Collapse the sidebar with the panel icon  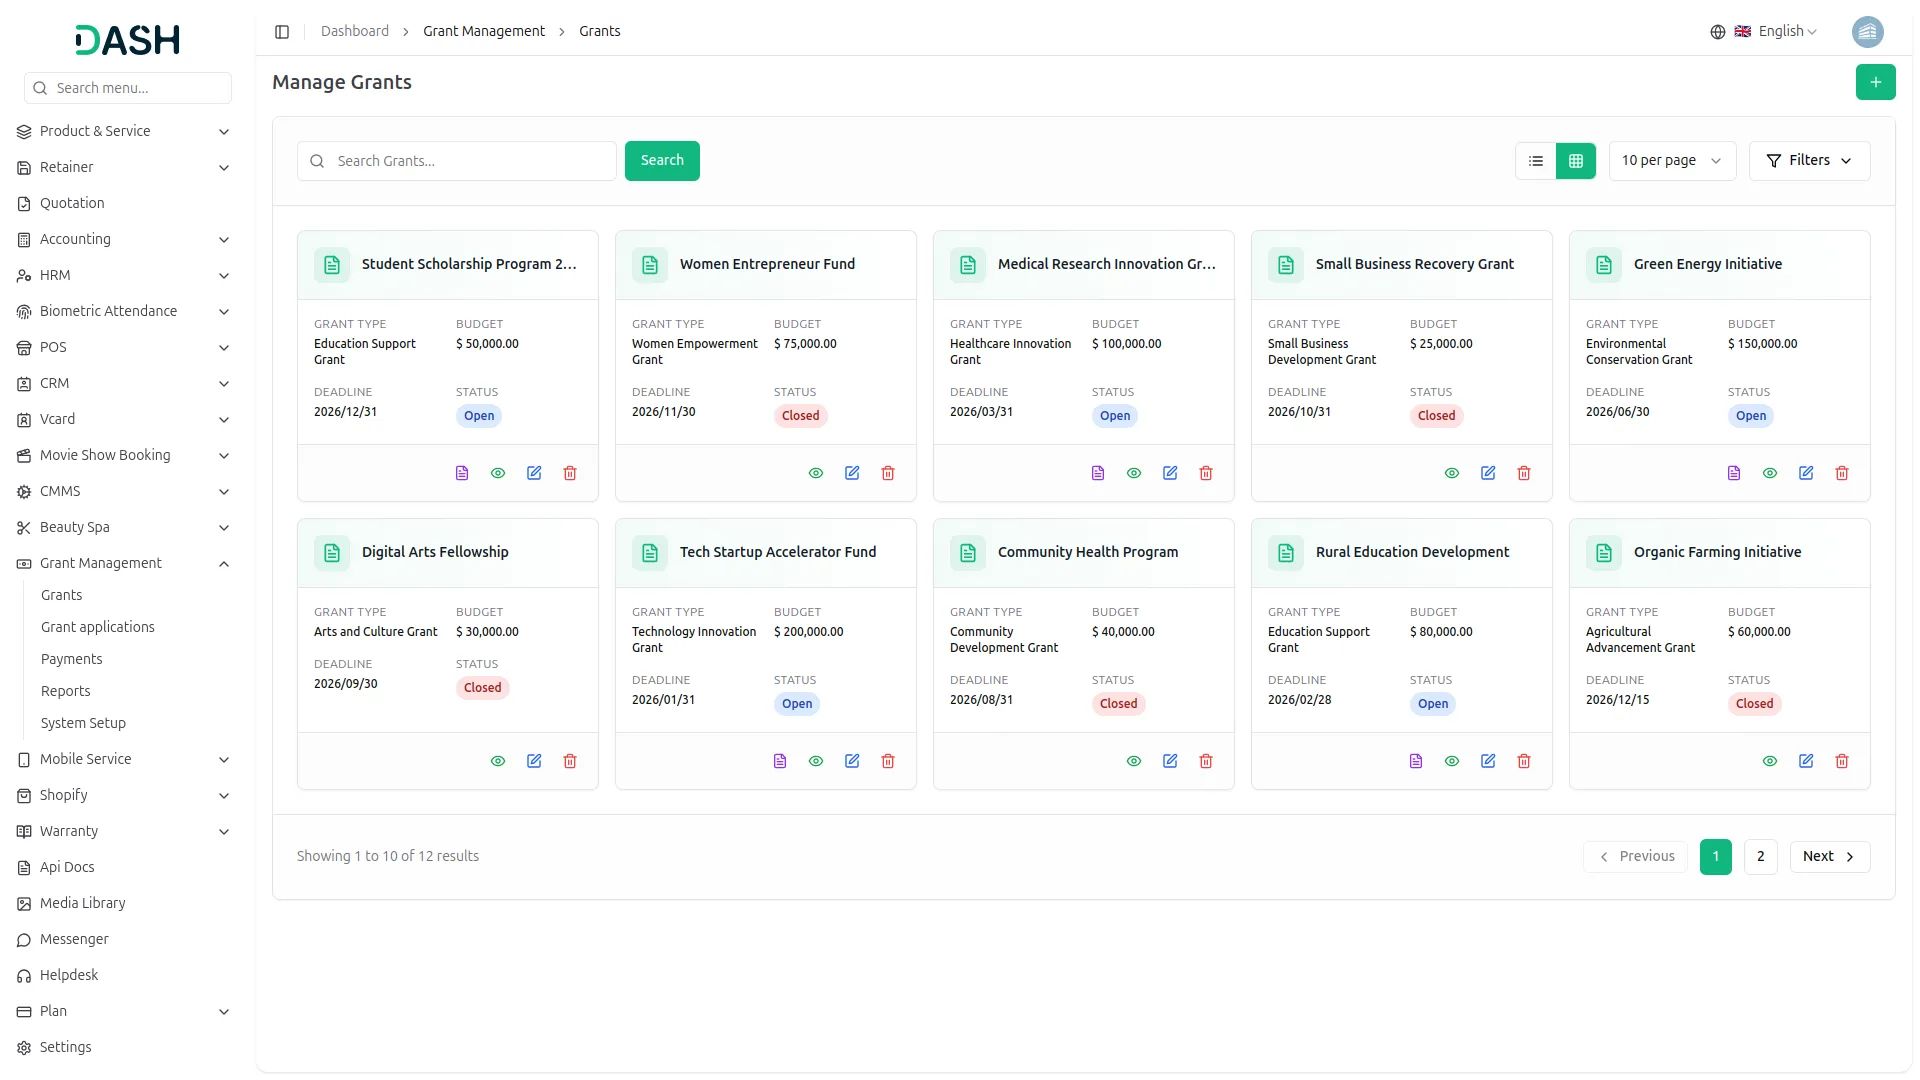pyautogui.click(x=282, y=32)
